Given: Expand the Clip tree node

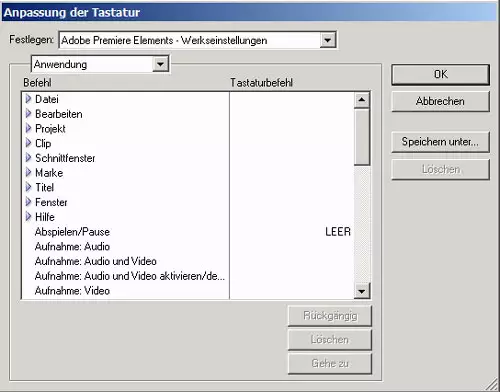Looking at the screenshot, I should (28, 143).
